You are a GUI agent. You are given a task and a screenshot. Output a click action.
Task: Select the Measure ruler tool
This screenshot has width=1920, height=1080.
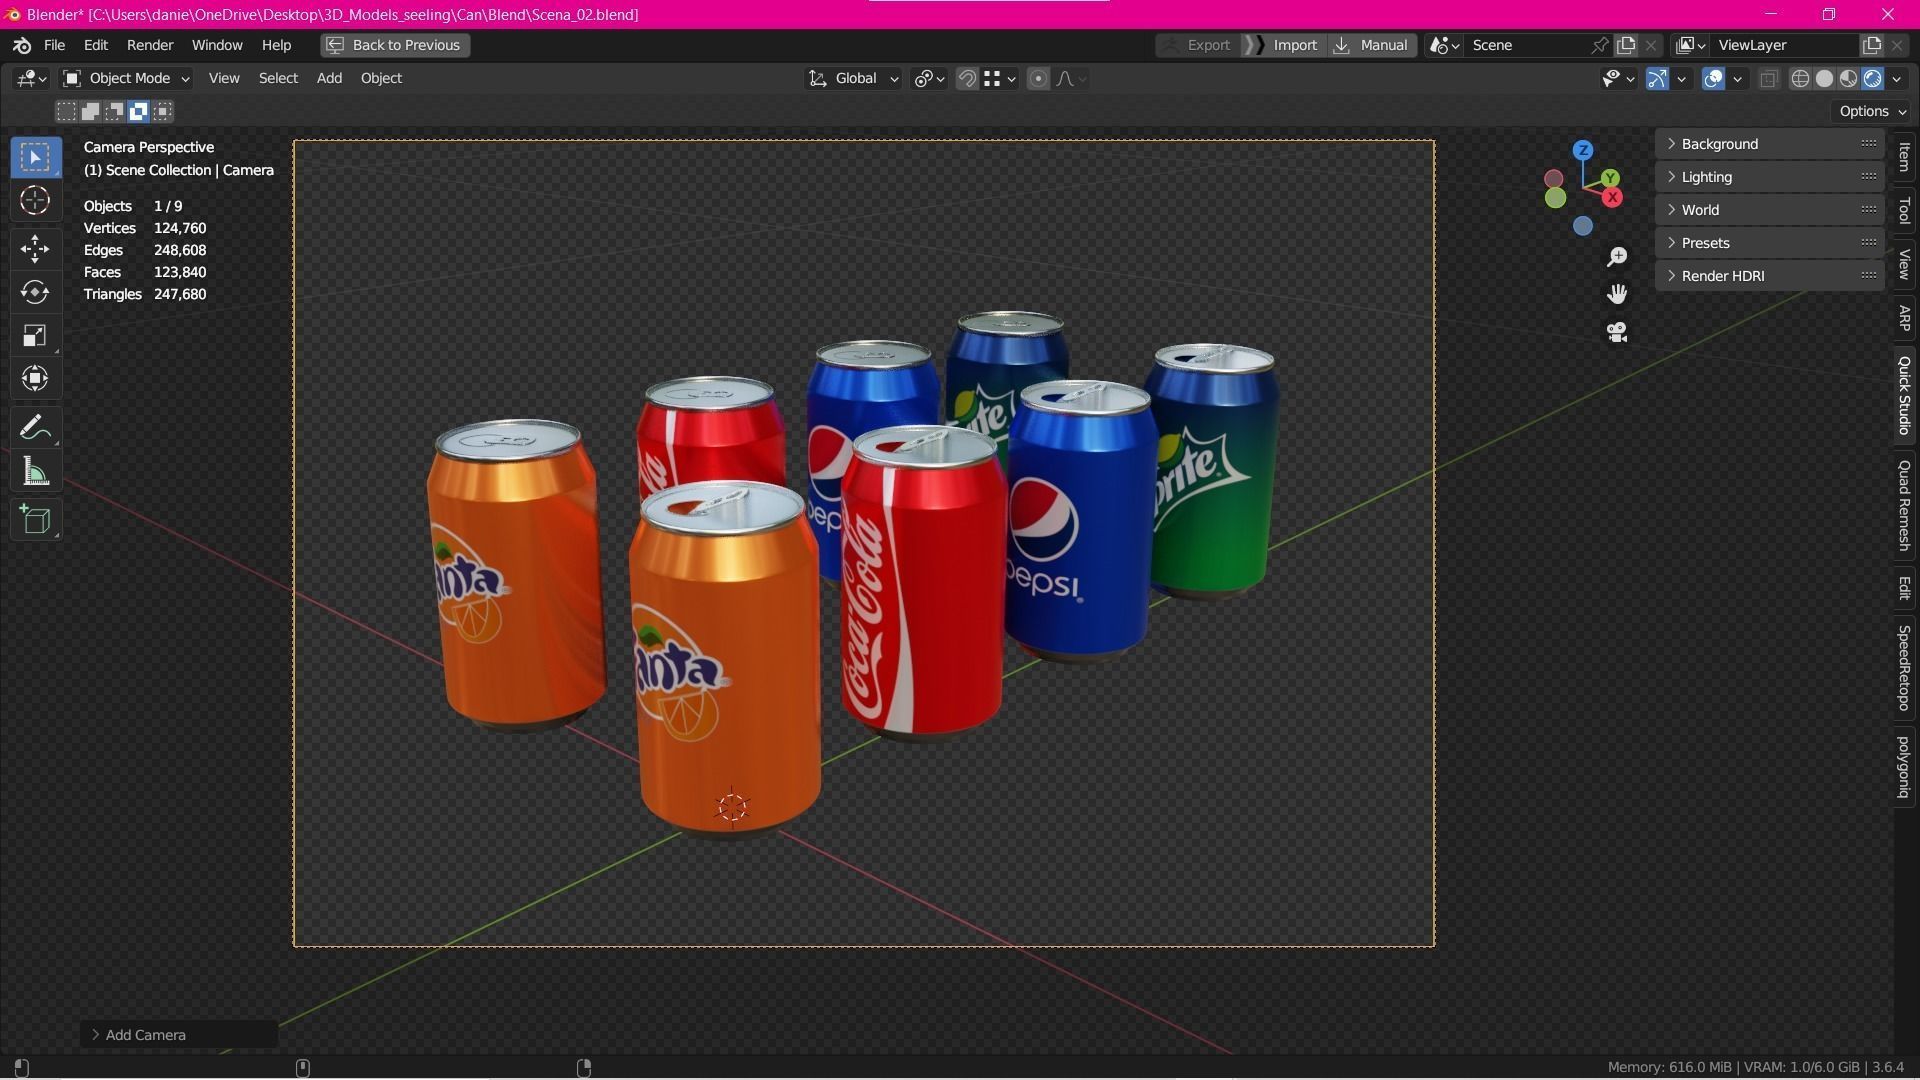35,471
